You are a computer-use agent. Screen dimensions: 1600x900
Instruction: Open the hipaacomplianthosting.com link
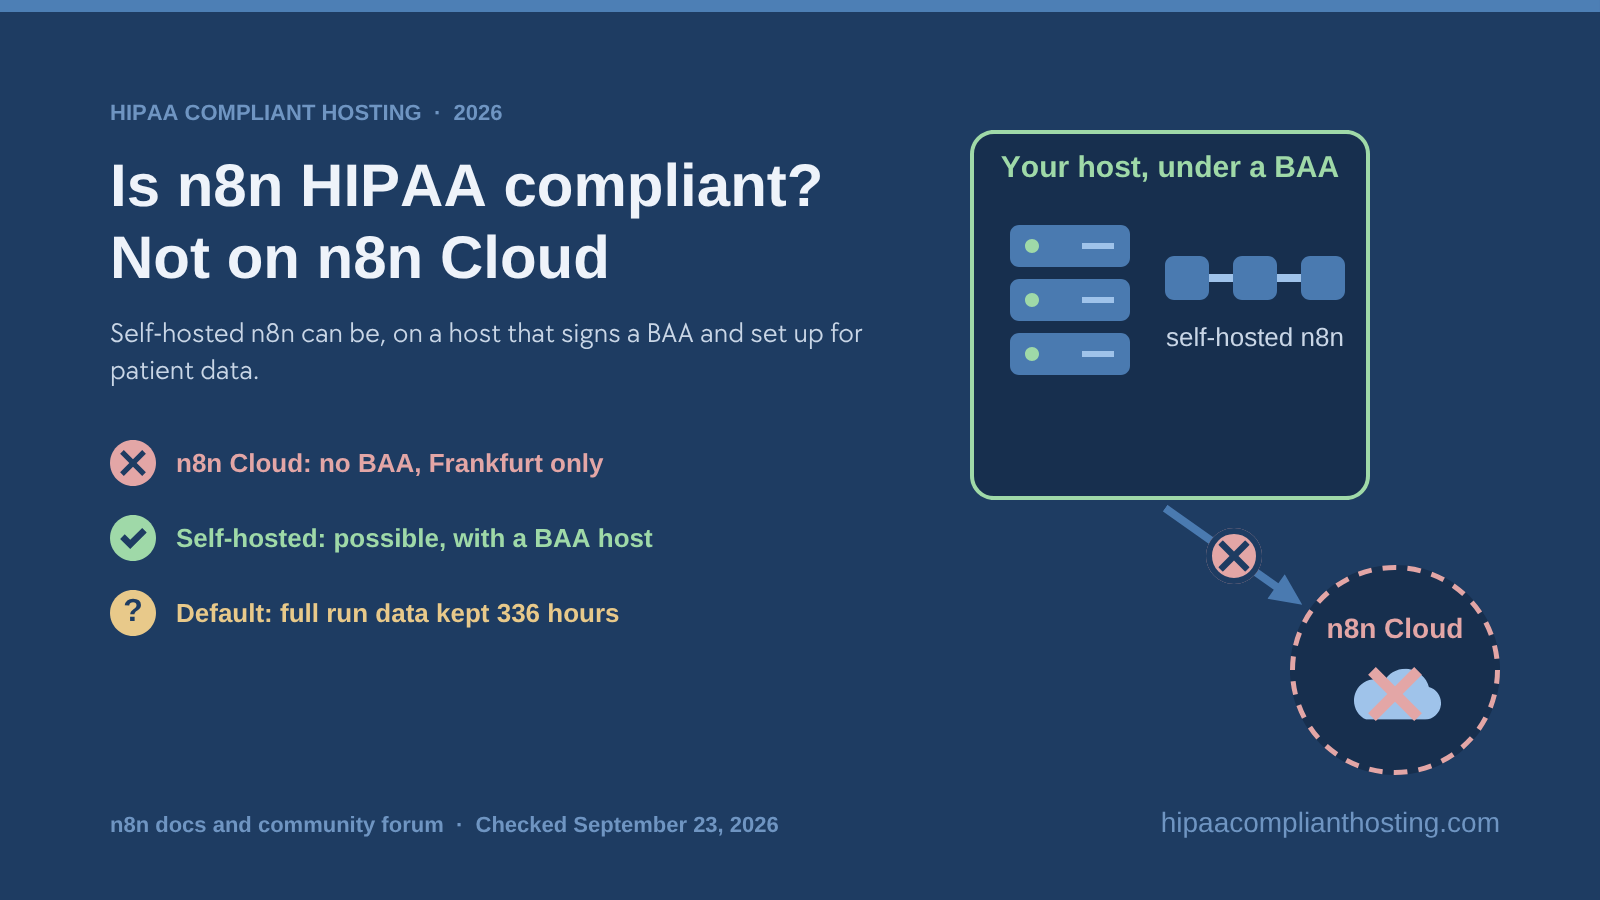1330,823
